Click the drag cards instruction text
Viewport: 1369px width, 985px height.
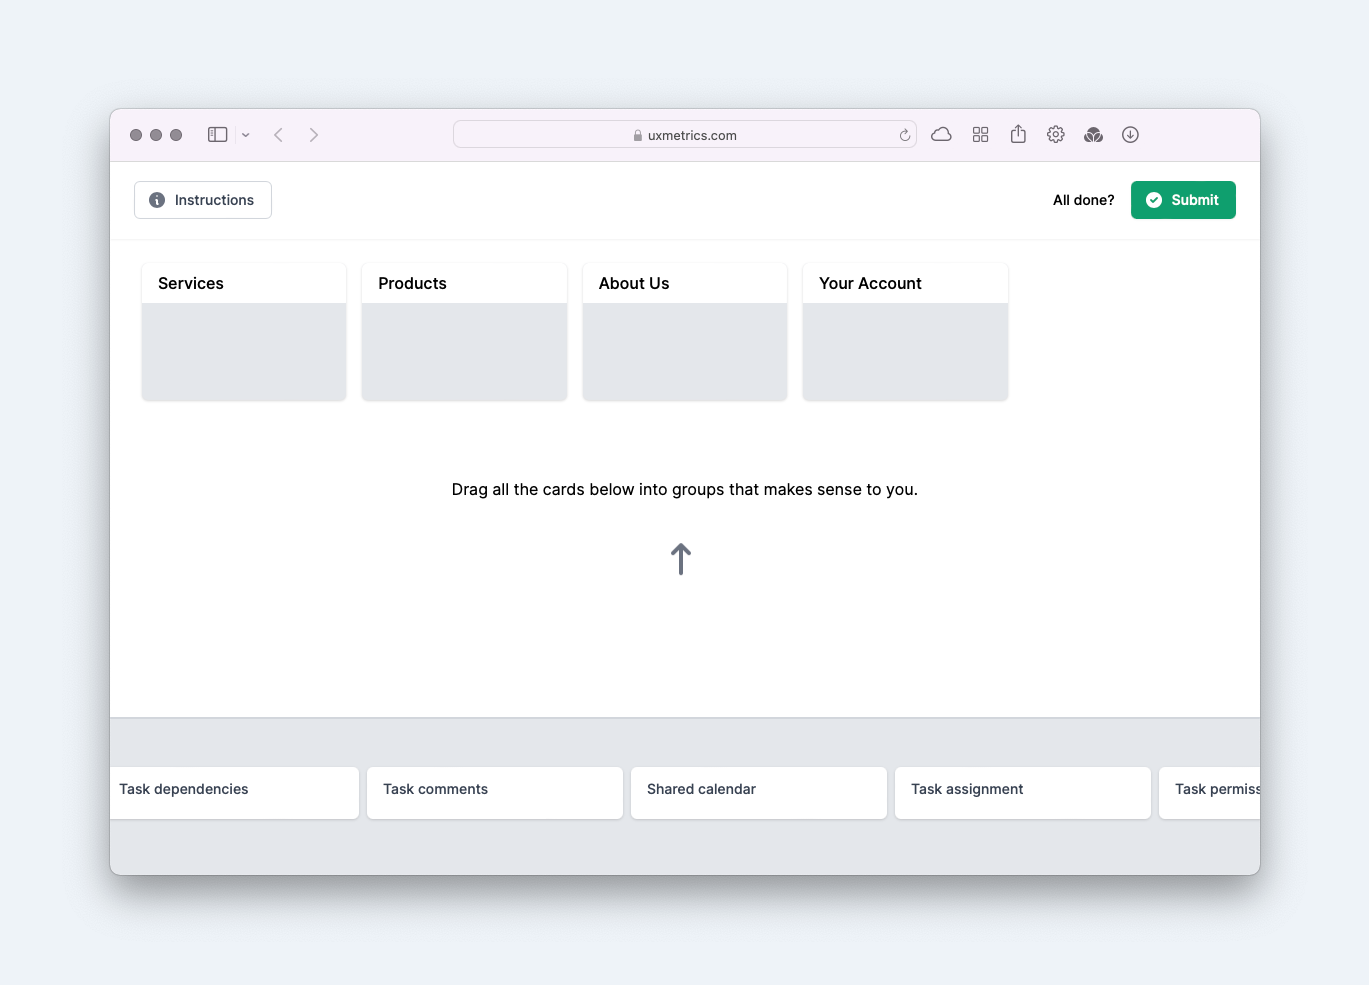685,489
